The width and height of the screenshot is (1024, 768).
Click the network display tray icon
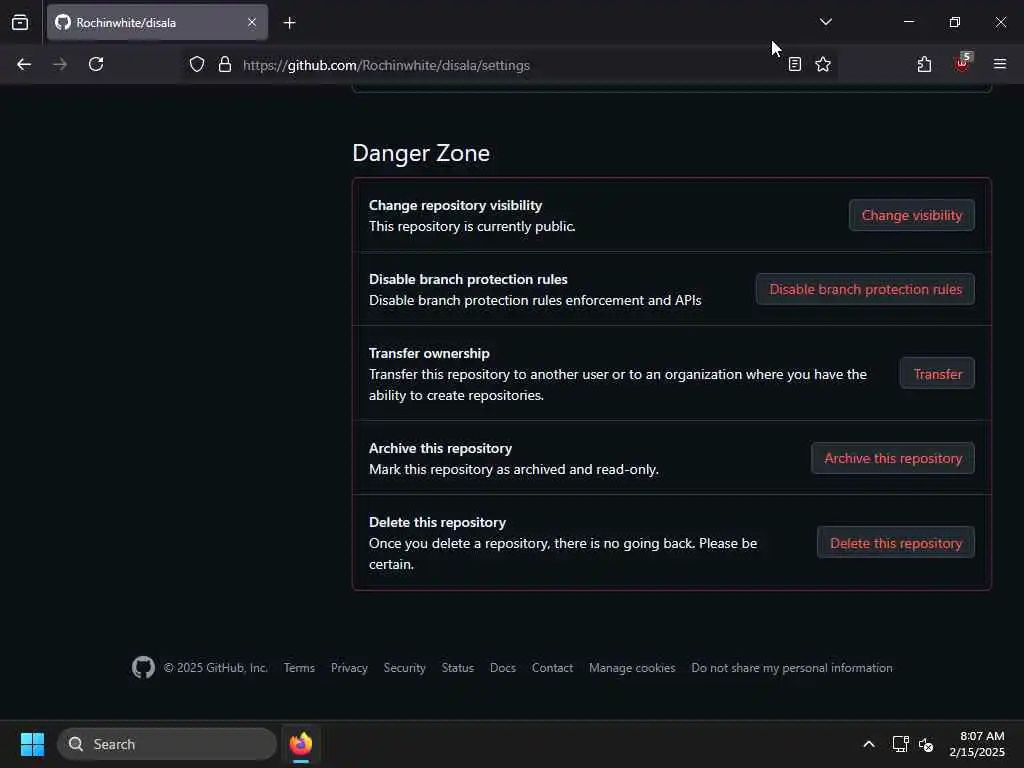tap(901, 744)
